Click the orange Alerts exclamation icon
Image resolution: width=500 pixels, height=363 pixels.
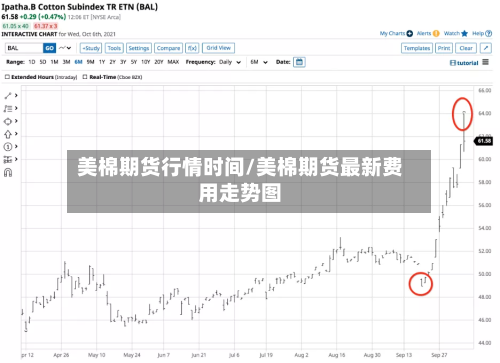pos(436,33)
